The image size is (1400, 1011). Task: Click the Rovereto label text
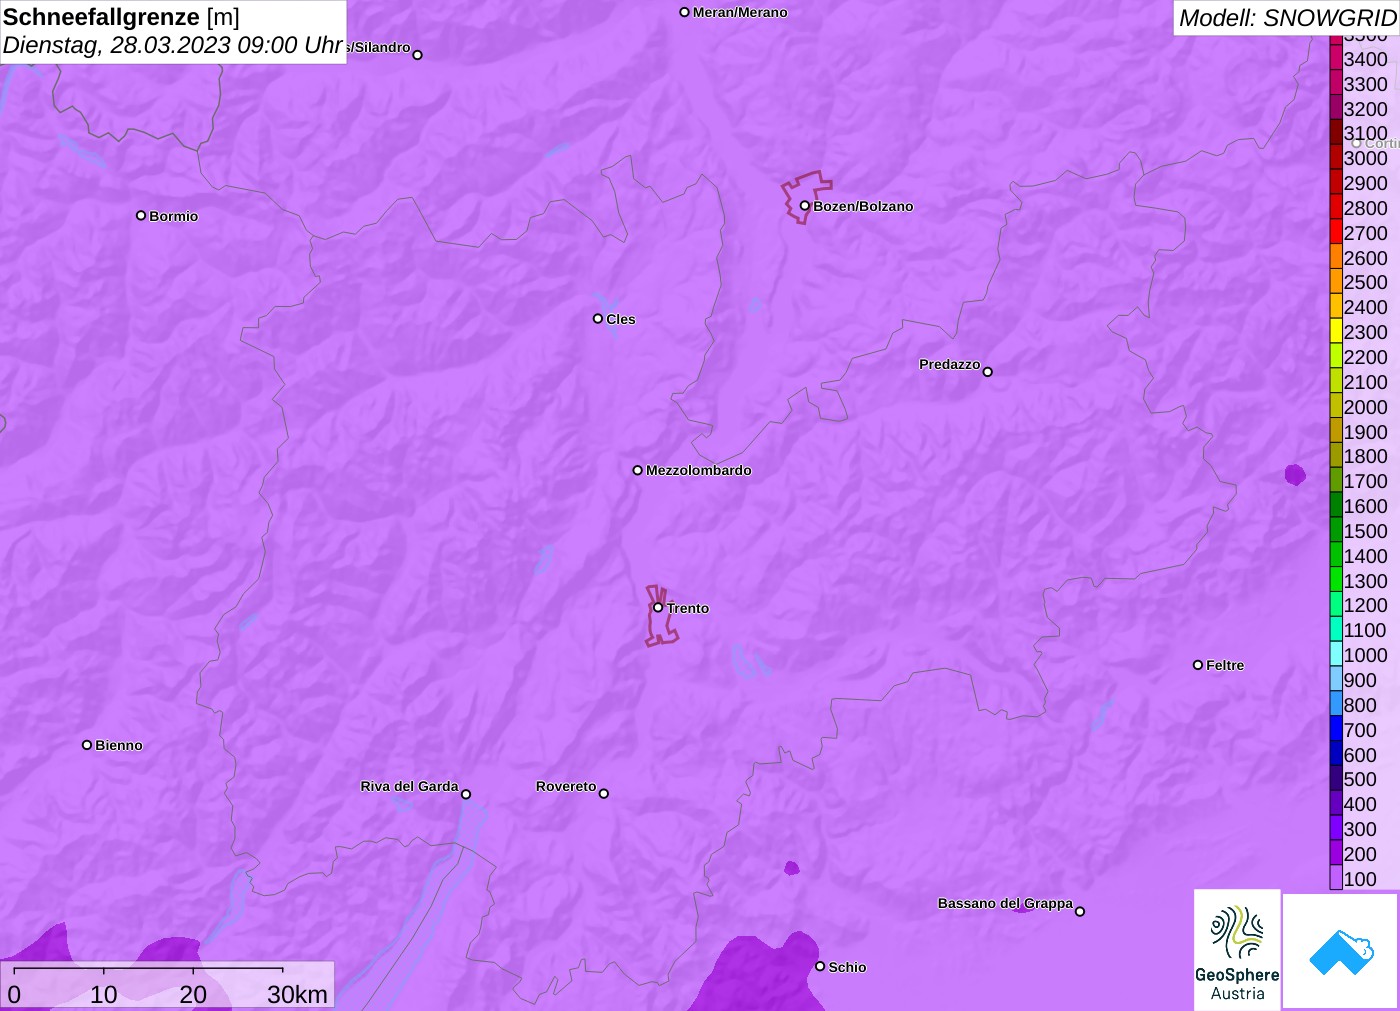coord(566,786)
